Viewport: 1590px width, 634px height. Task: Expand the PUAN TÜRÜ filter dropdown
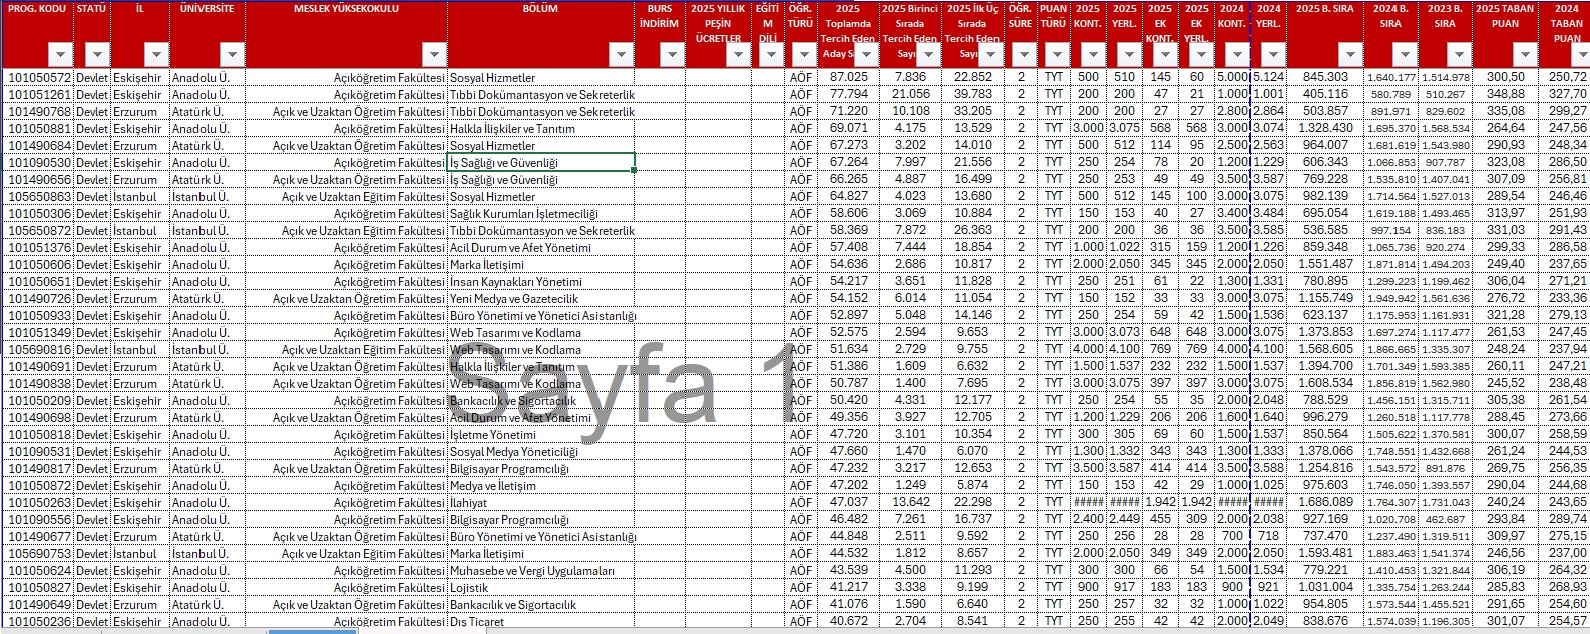point(1058,54)
